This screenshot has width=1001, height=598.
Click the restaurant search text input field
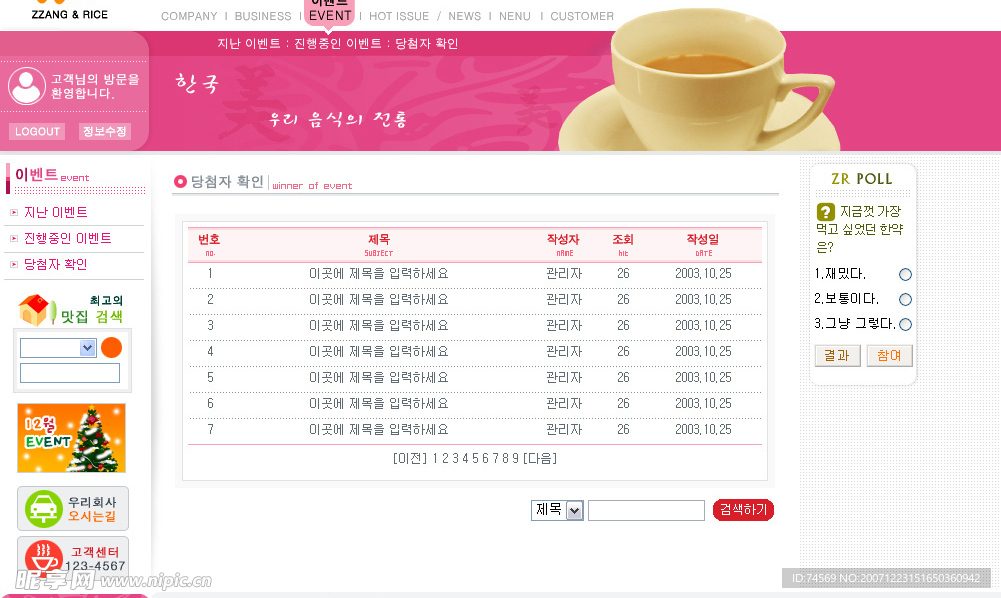click(x=70, y=373)
